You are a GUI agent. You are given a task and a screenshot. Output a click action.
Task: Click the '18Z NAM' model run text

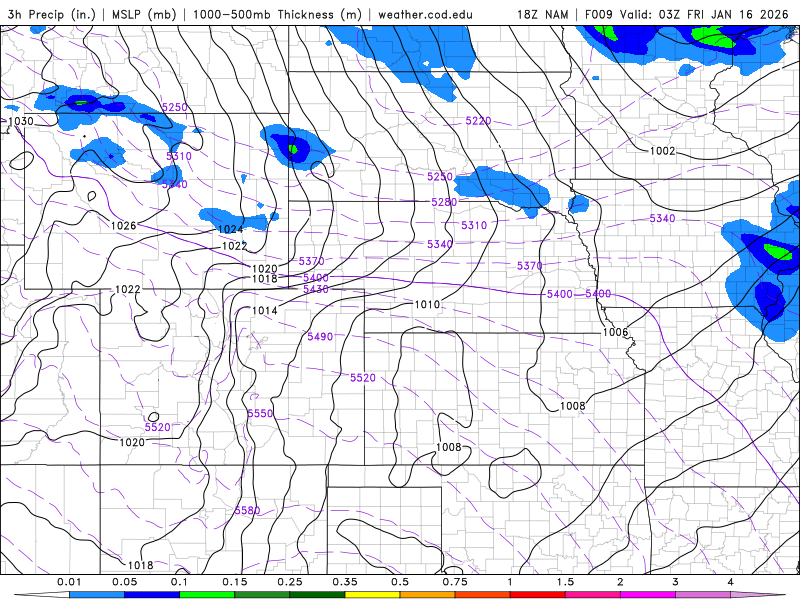tap(543, 14)
